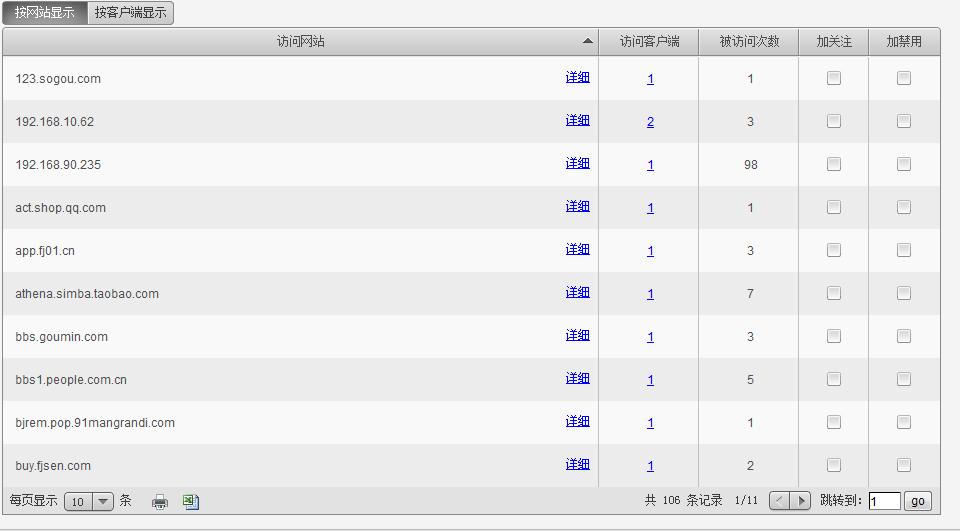Select site name 192.168.90.235

click(58, 165)
